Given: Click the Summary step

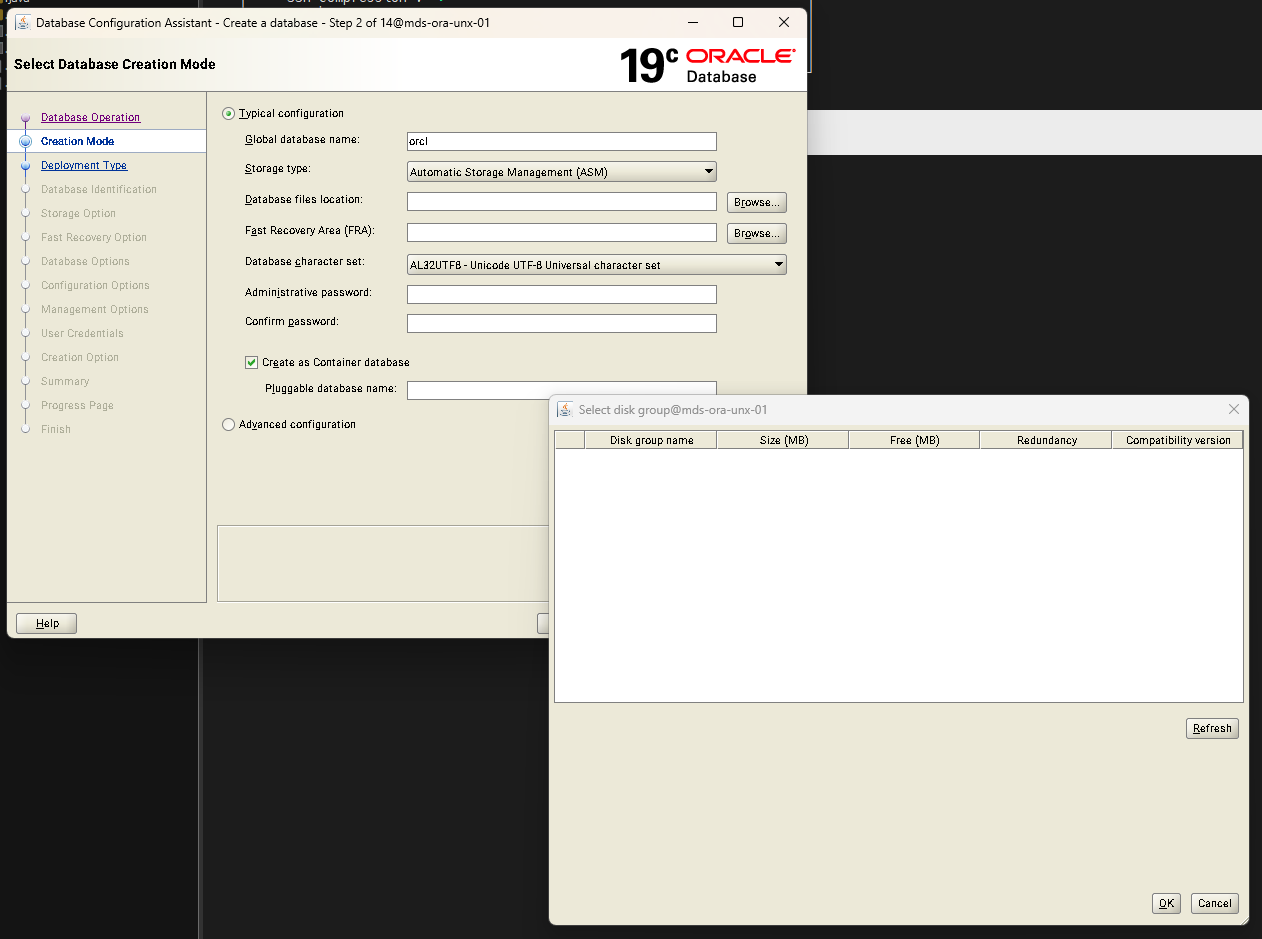Looking at the screenshot, I should point(65,382).
